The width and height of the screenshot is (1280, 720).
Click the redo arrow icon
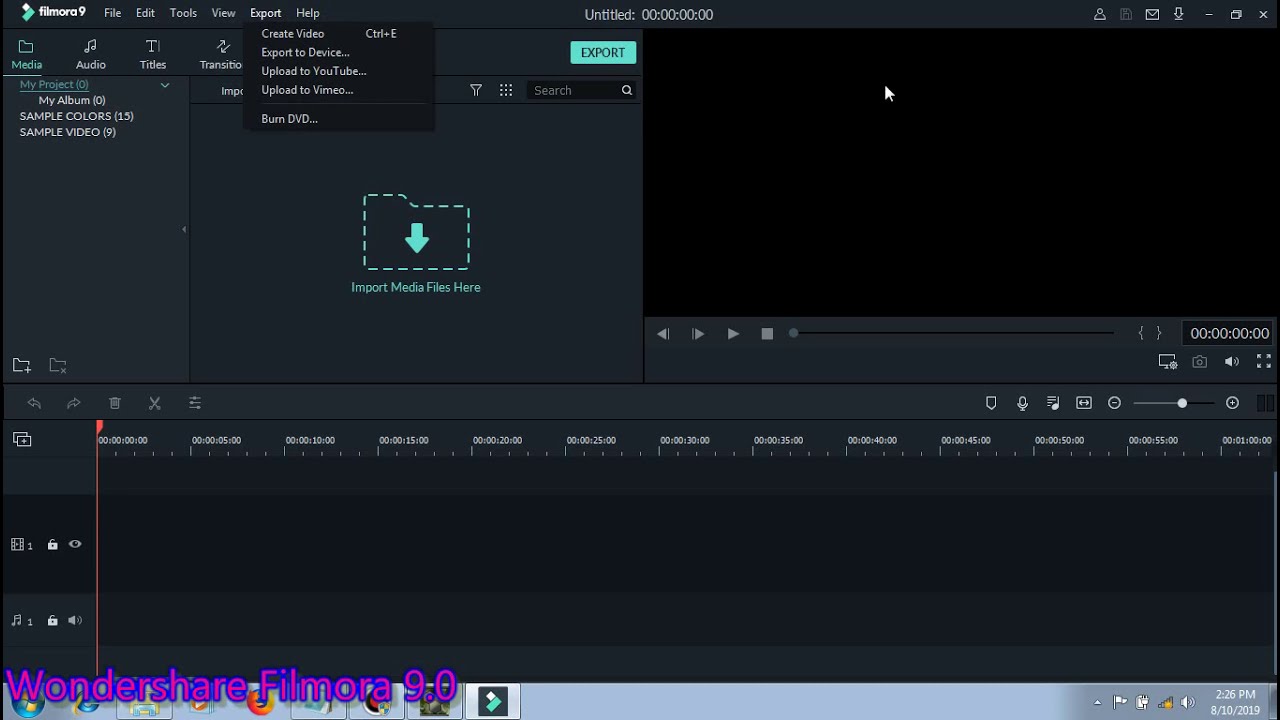tap(74, 403)
